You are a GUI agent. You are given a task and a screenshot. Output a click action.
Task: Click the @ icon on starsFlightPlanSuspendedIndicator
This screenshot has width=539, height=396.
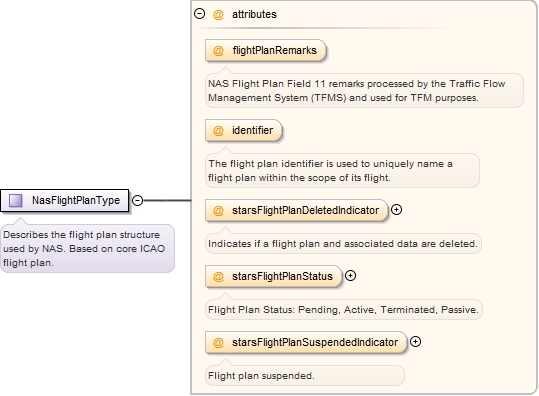(x=218, y=342)
